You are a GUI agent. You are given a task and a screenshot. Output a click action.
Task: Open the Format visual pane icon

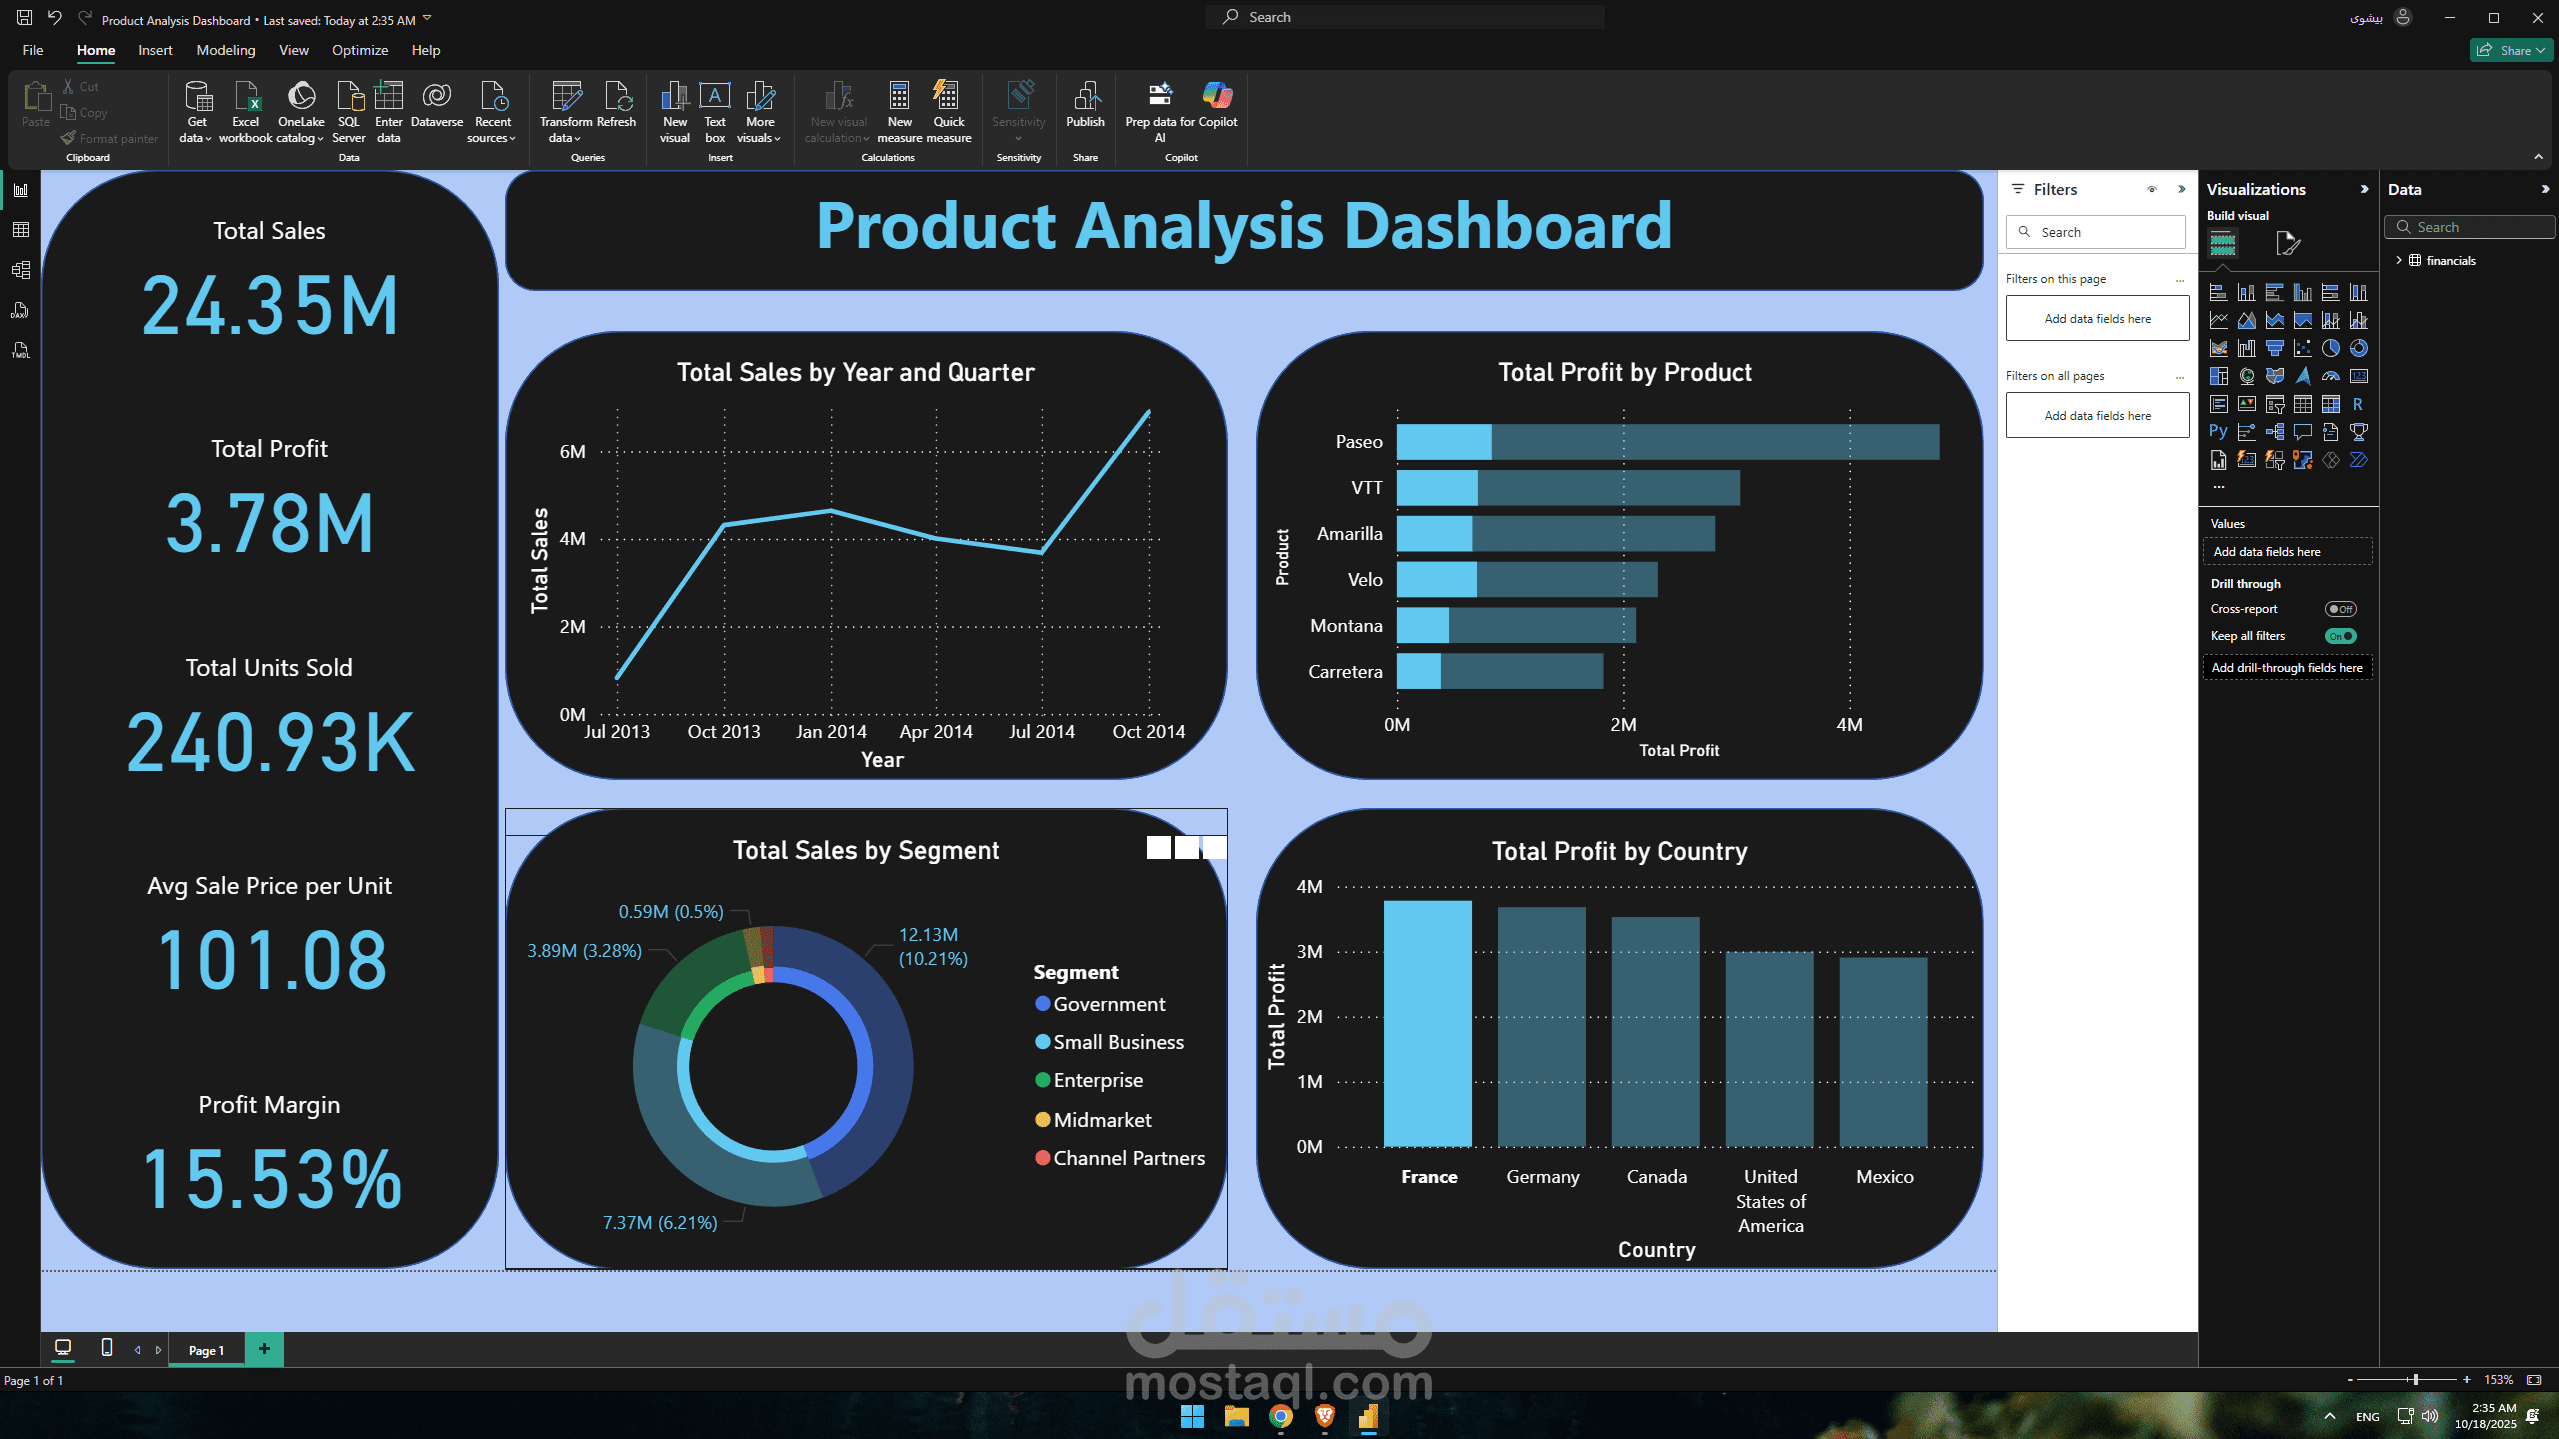pos(2287,243)
